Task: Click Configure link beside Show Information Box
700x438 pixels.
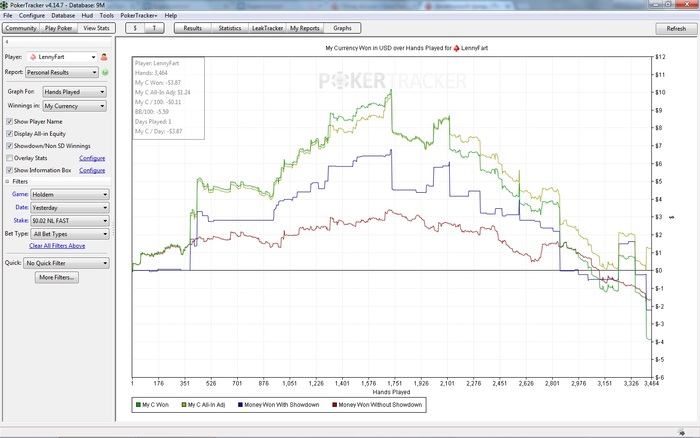Action: pyautogui.click(x=92, y=170)
